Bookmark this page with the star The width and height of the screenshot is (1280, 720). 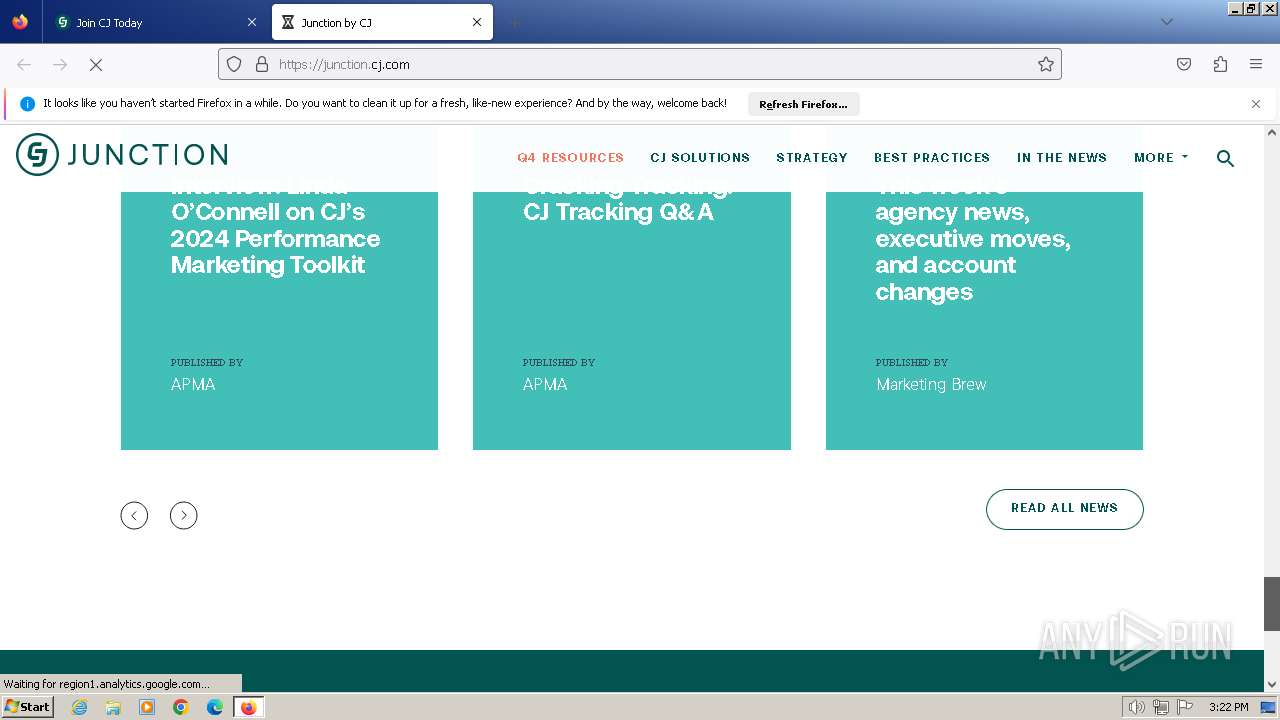pyautogui.click(x=1046, y=64)
